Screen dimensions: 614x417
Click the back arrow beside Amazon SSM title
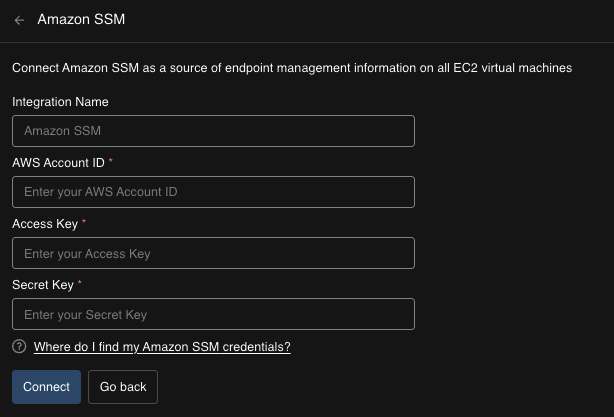(19, 20)
